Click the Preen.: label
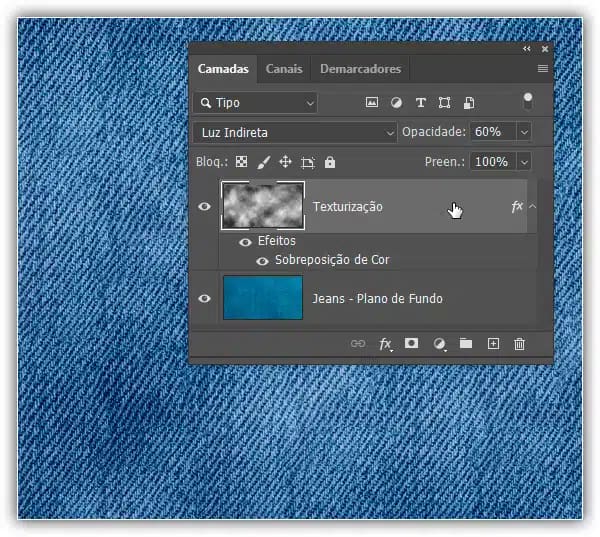 pos(444,162)
